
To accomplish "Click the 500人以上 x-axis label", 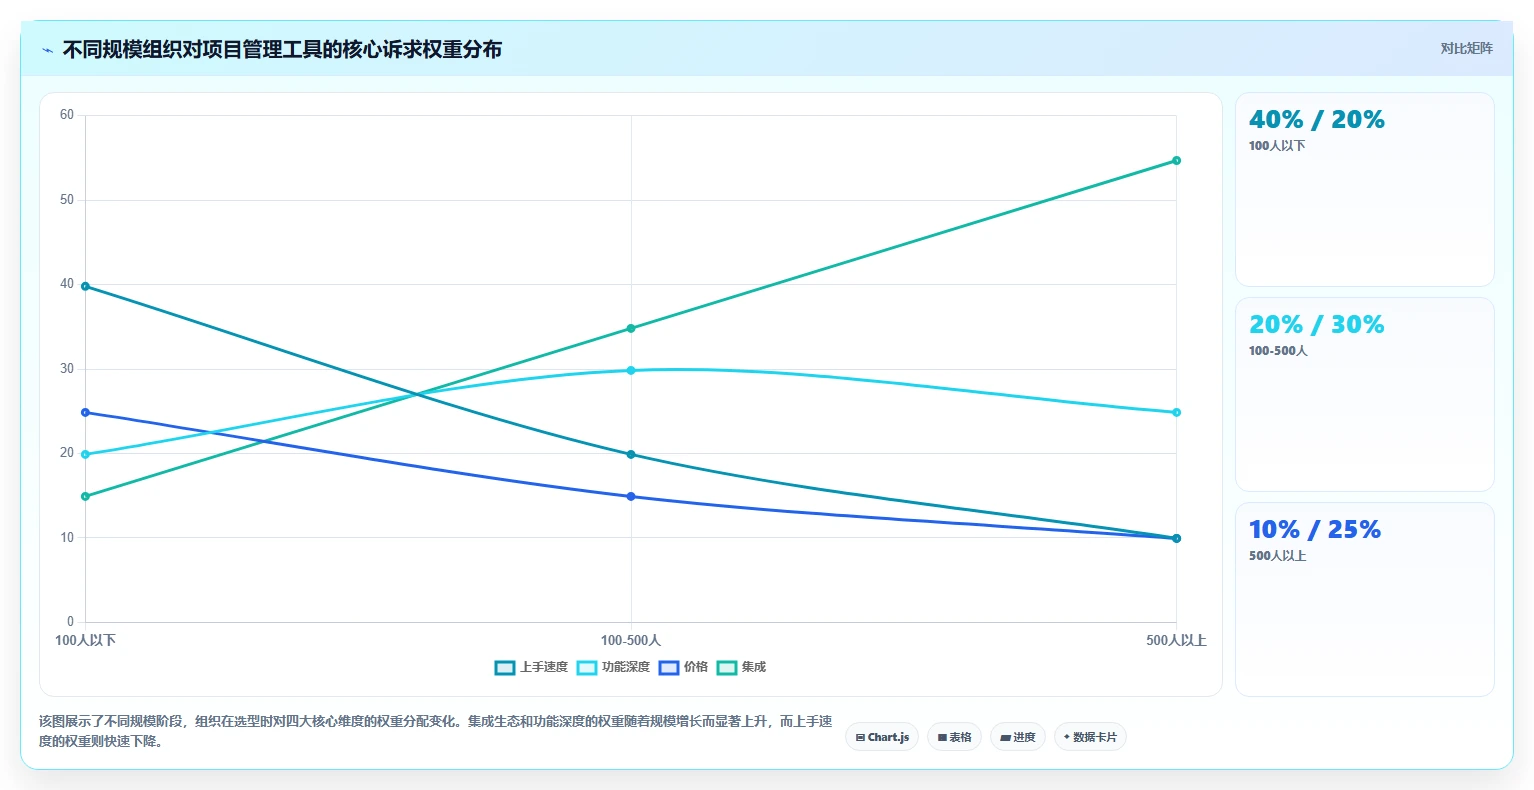I will coord(1176,640).
